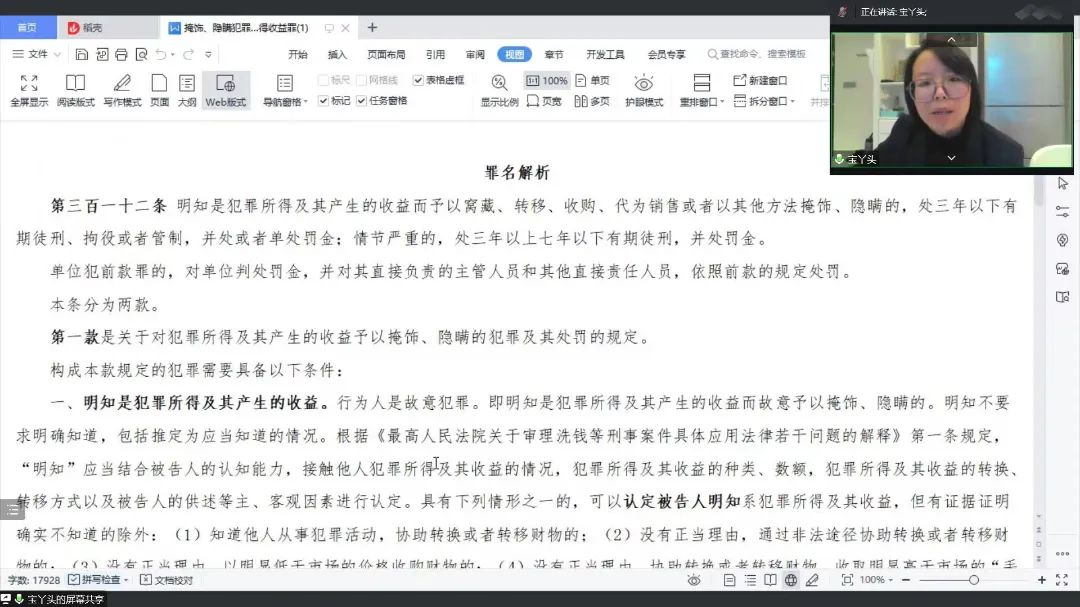Viewport: 1080px width, 607px height.
Task: Toggle the Ruler (标尺) checkbox
Action: click(323, 81)
